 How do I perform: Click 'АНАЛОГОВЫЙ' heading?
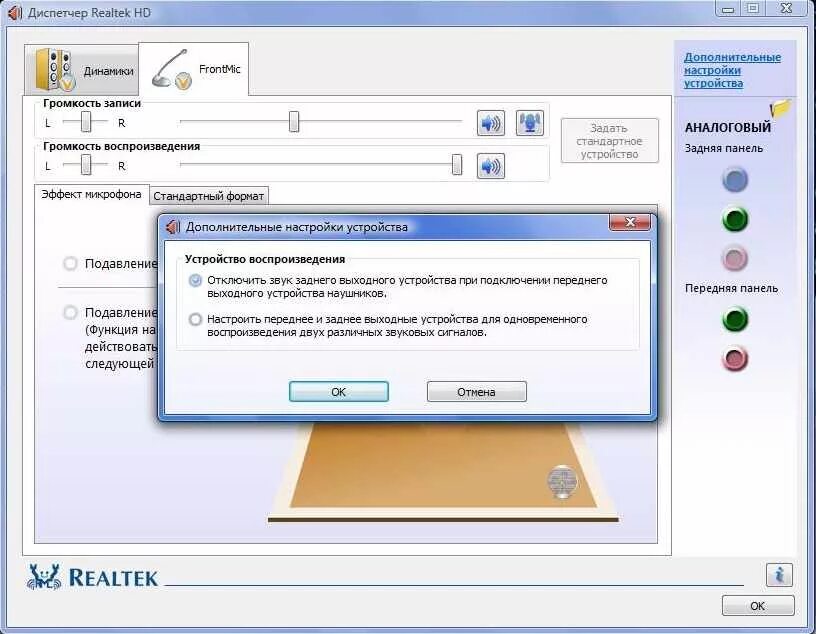(728, 127)
